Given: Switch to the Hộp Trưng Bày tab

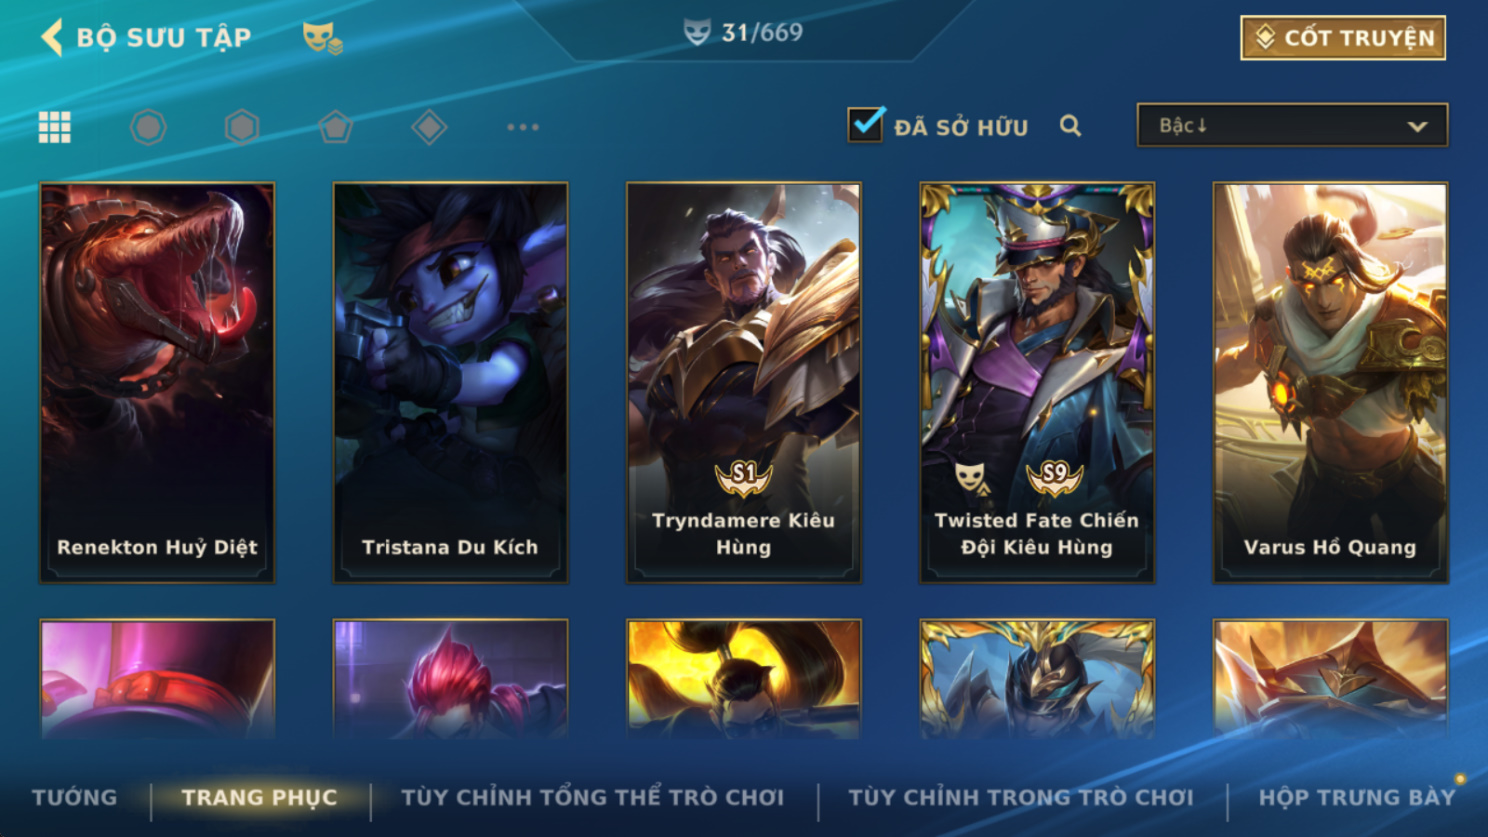Looking at the screenshot, I should coord(1357,798).
